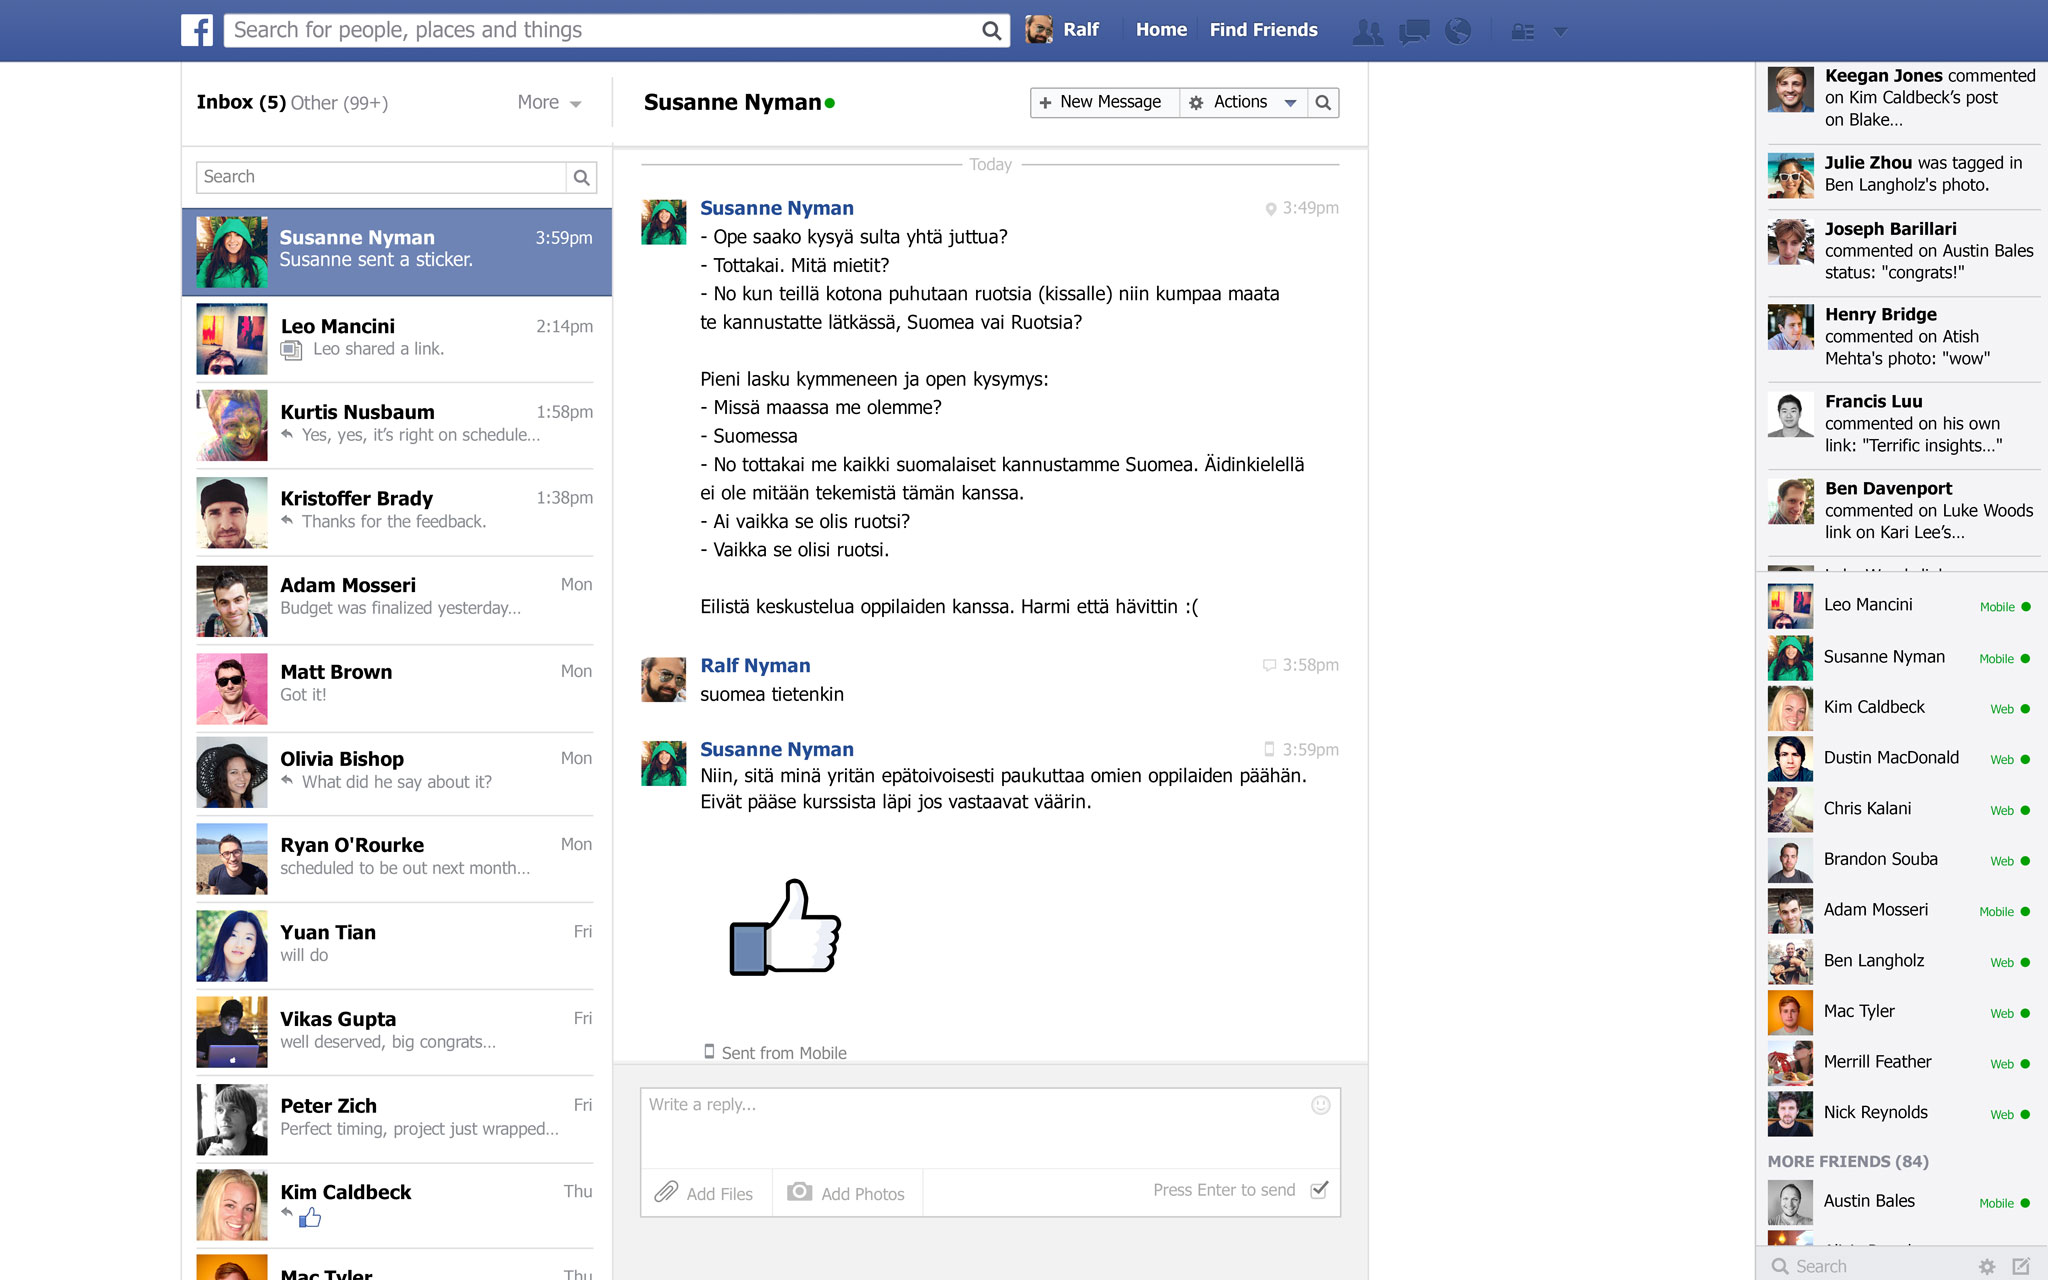Viewport: 2048px width, 1280px height.
Task: Open Find Friends link
Action: pos(1263,30)
